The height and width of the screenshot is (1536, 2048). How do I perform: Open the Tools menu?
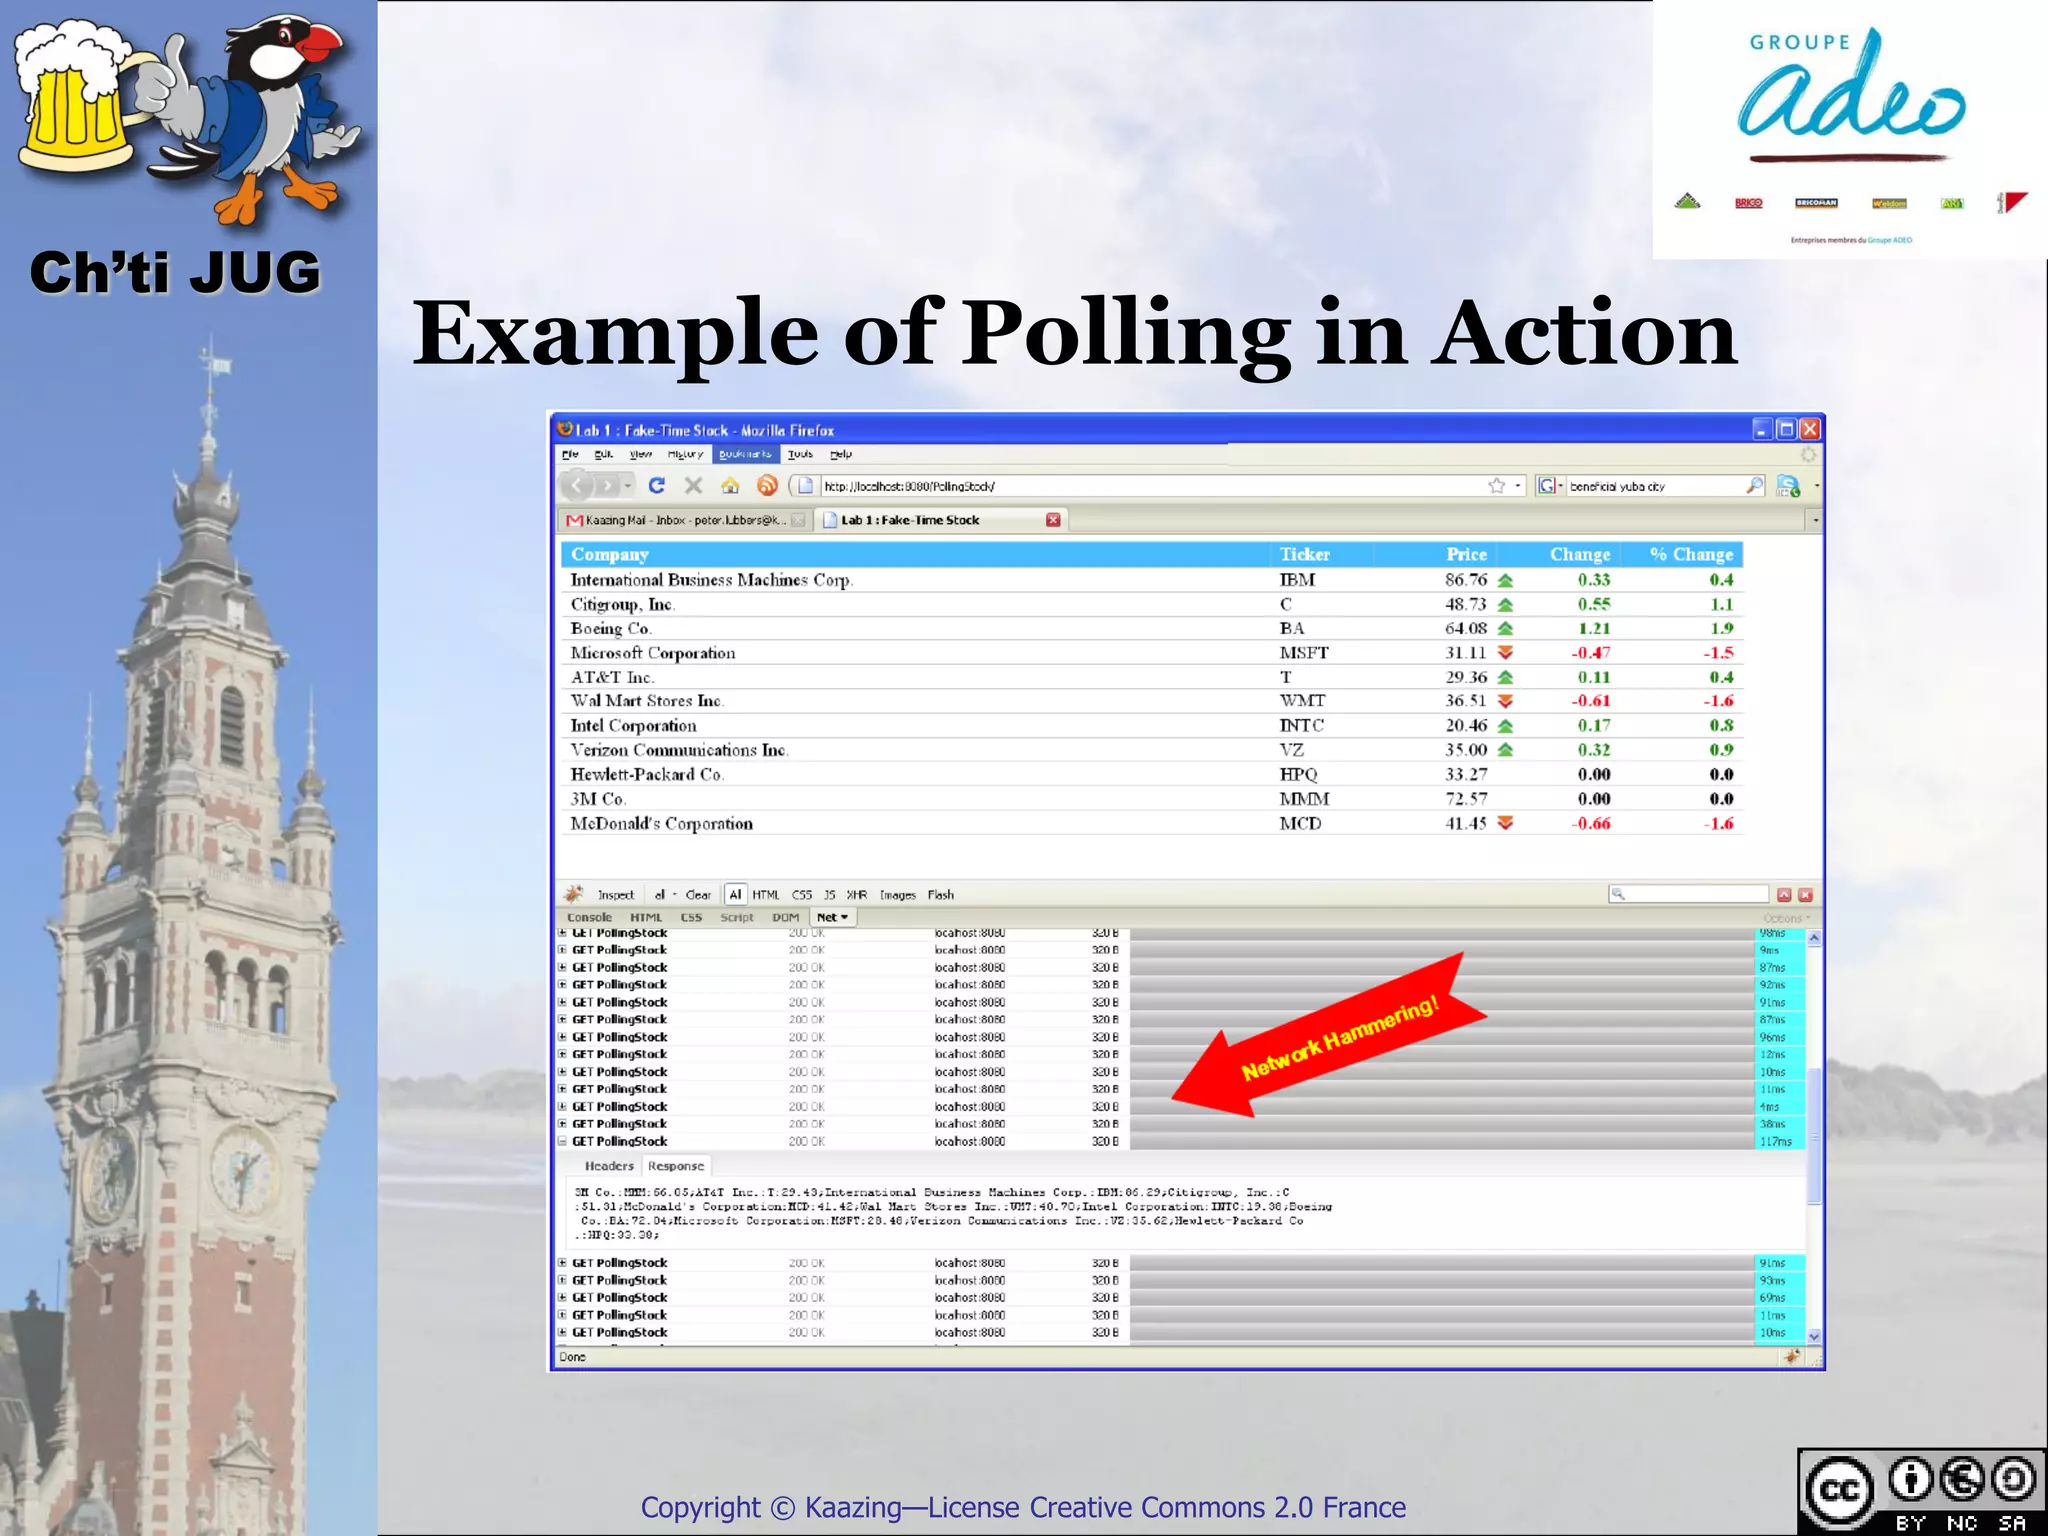click(x=800, y=454)
